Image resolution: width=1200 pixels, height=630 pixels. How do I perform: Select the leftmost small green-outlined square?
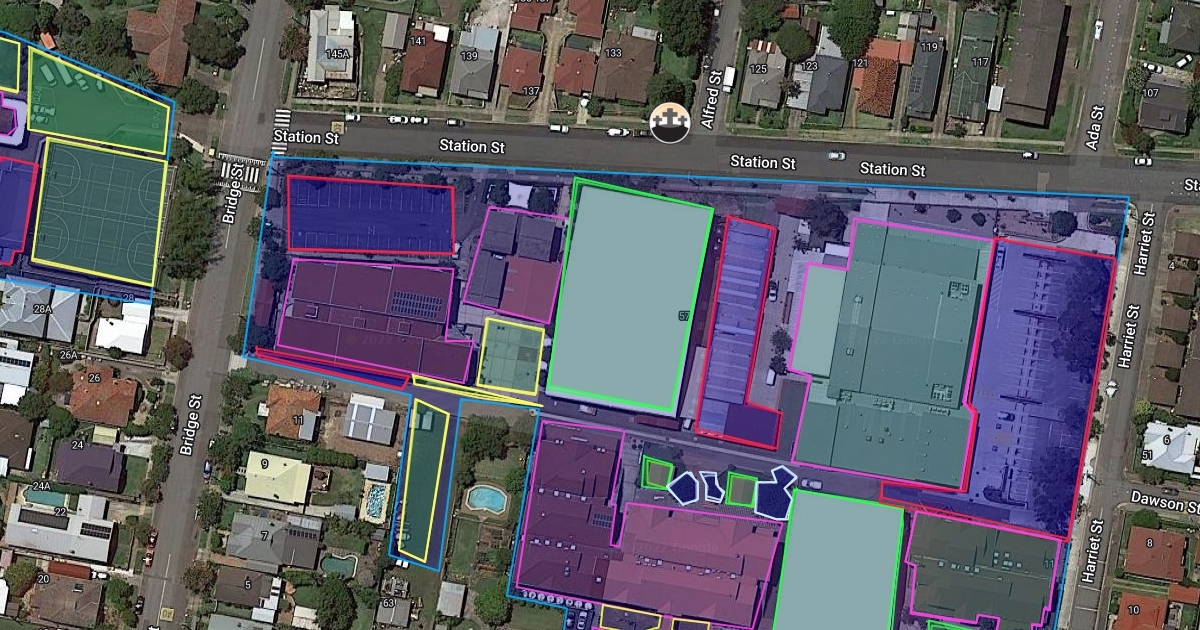pyautogui.click(x=656, y=472)
